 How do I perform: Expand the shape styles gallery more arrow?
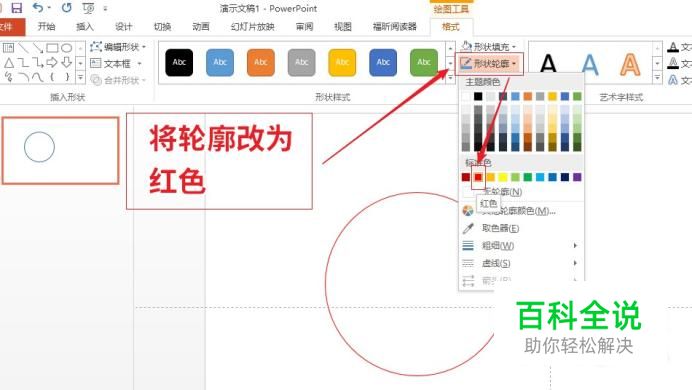tap(450, 77)
